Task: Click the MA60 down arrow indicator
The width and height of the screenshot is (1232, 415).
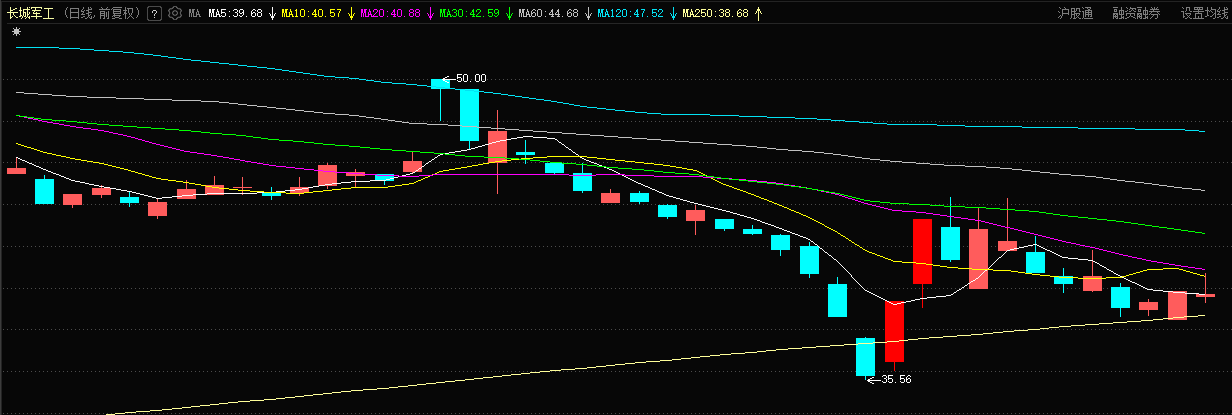Action: point(588,14)
